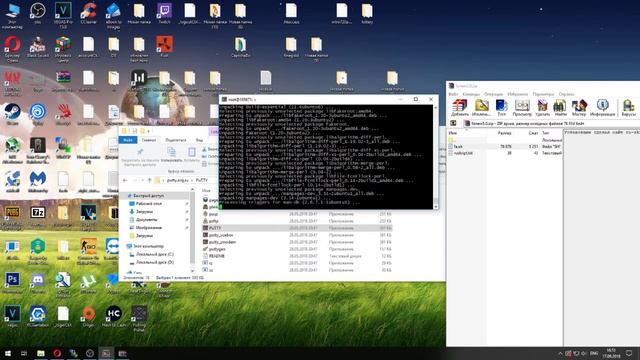Click the Opera icon in the taskbar
The width and height of the screenshot is (640, 360).
(57, 353)
